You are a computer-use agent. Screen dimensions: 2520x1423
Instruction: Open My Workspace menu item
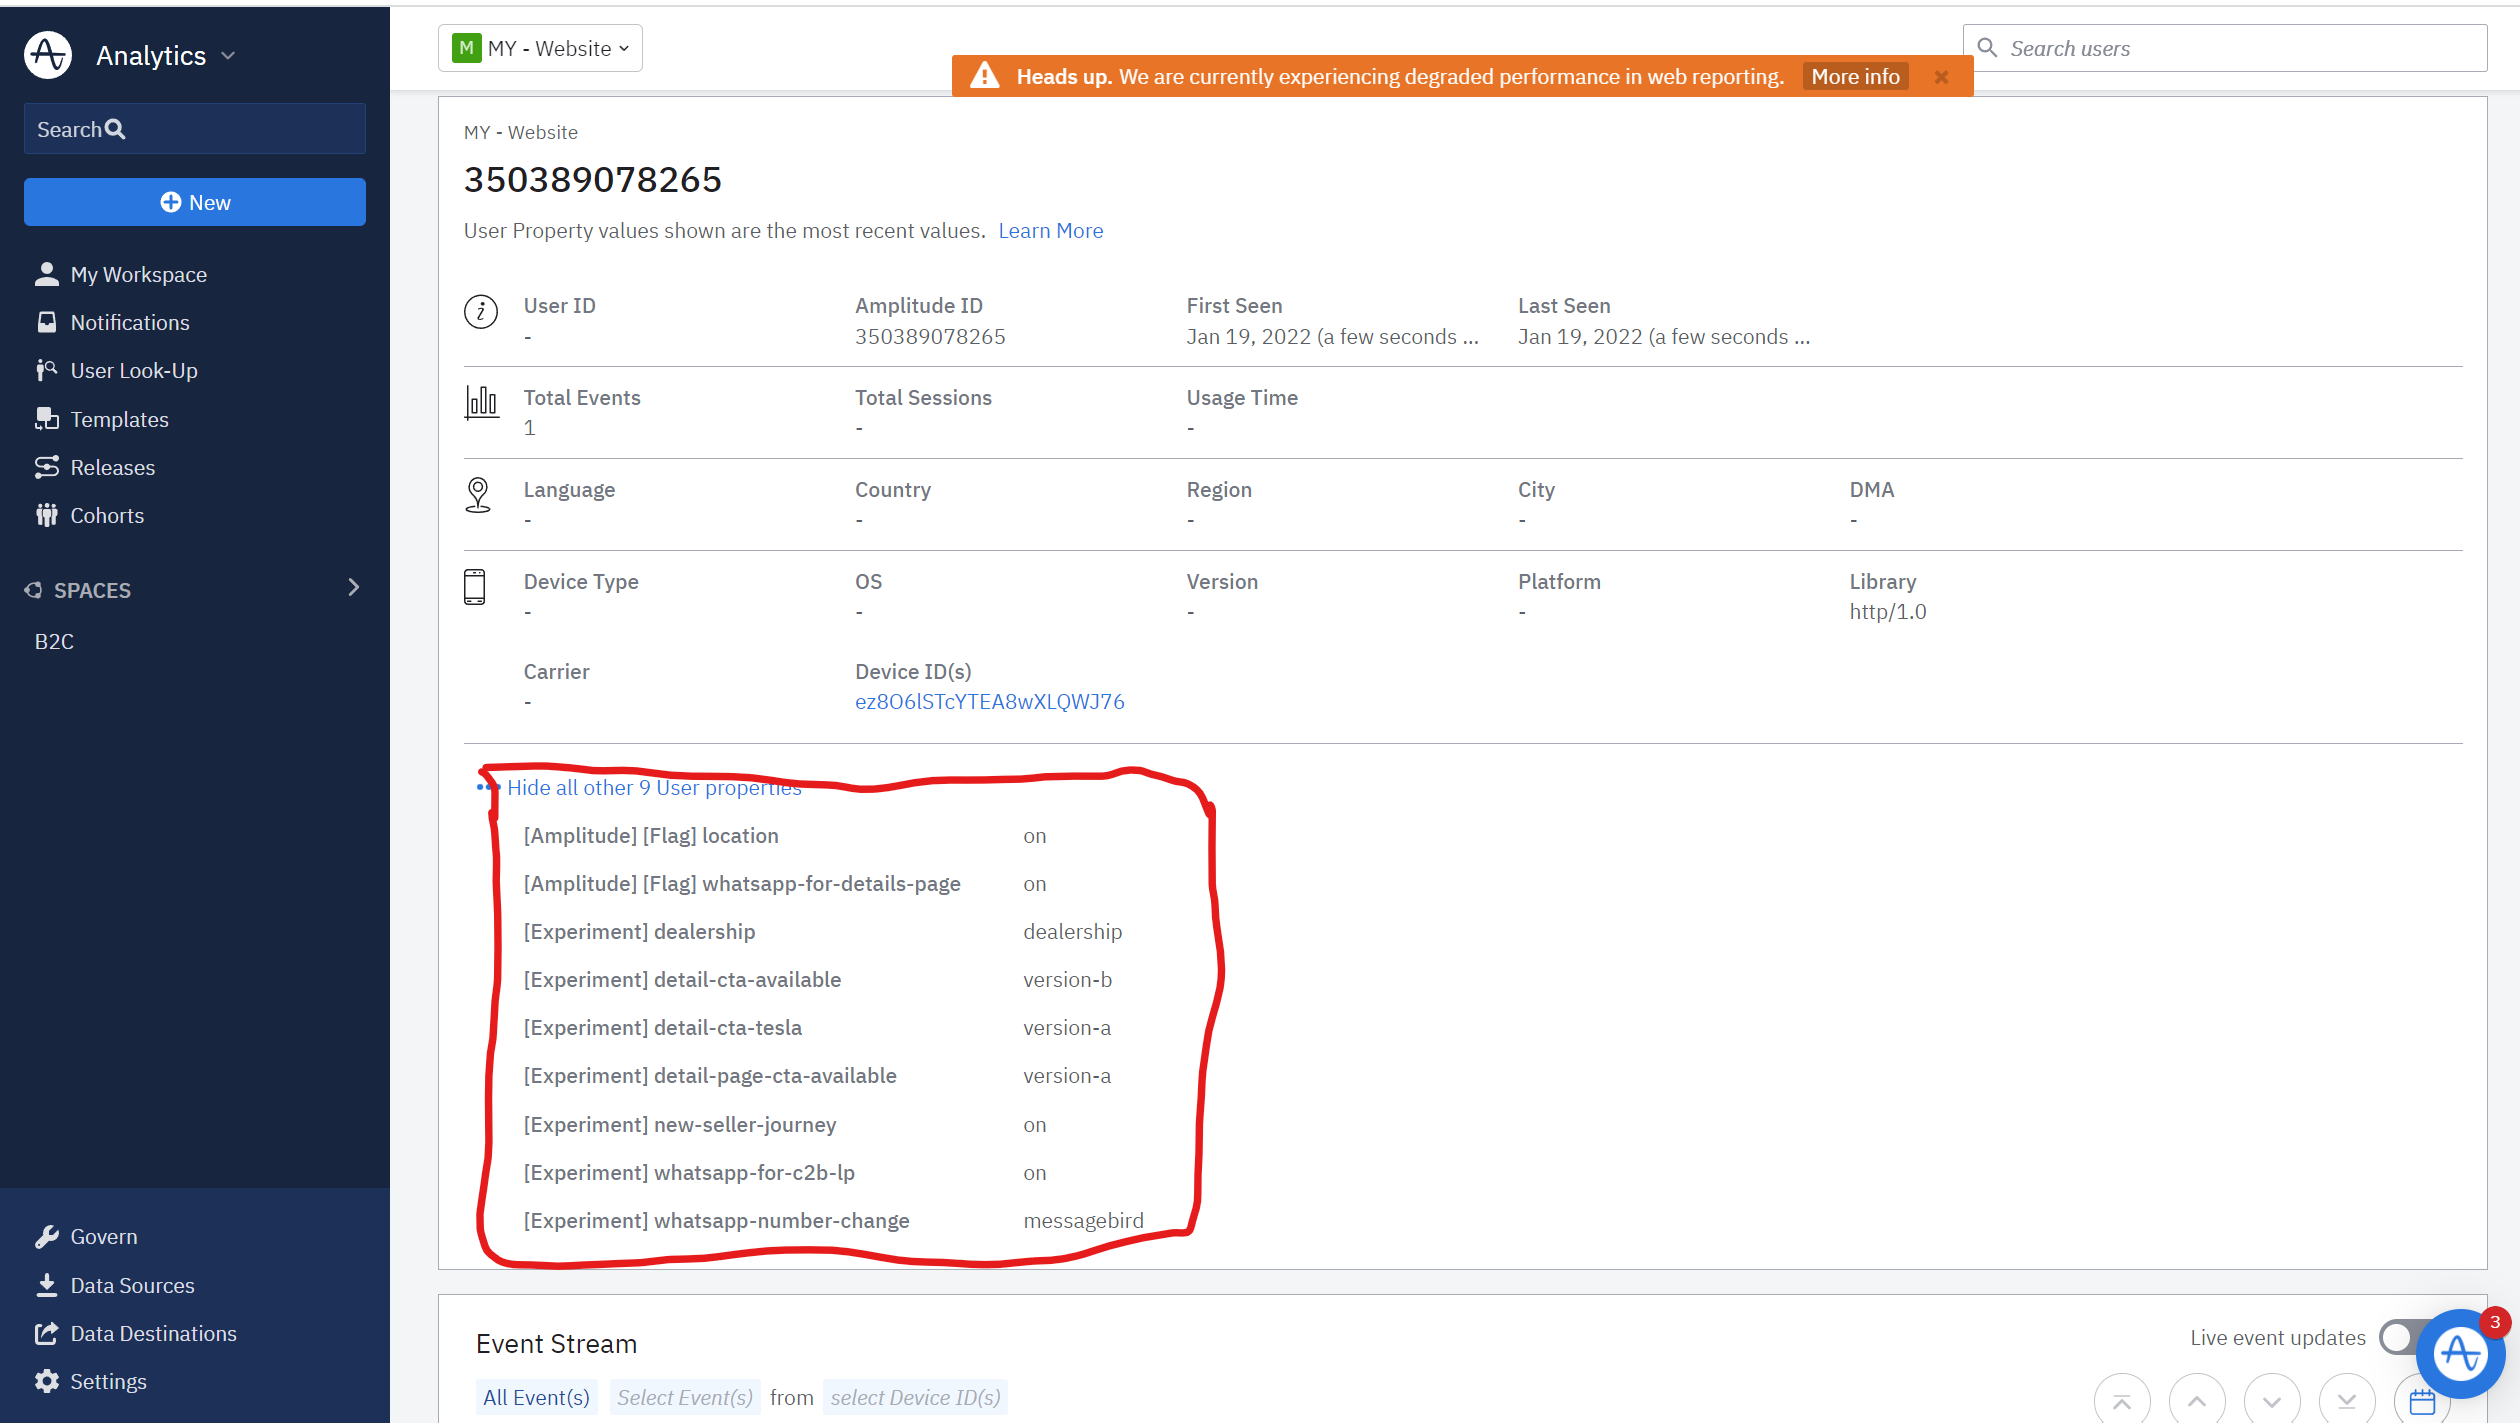point(138,275)
